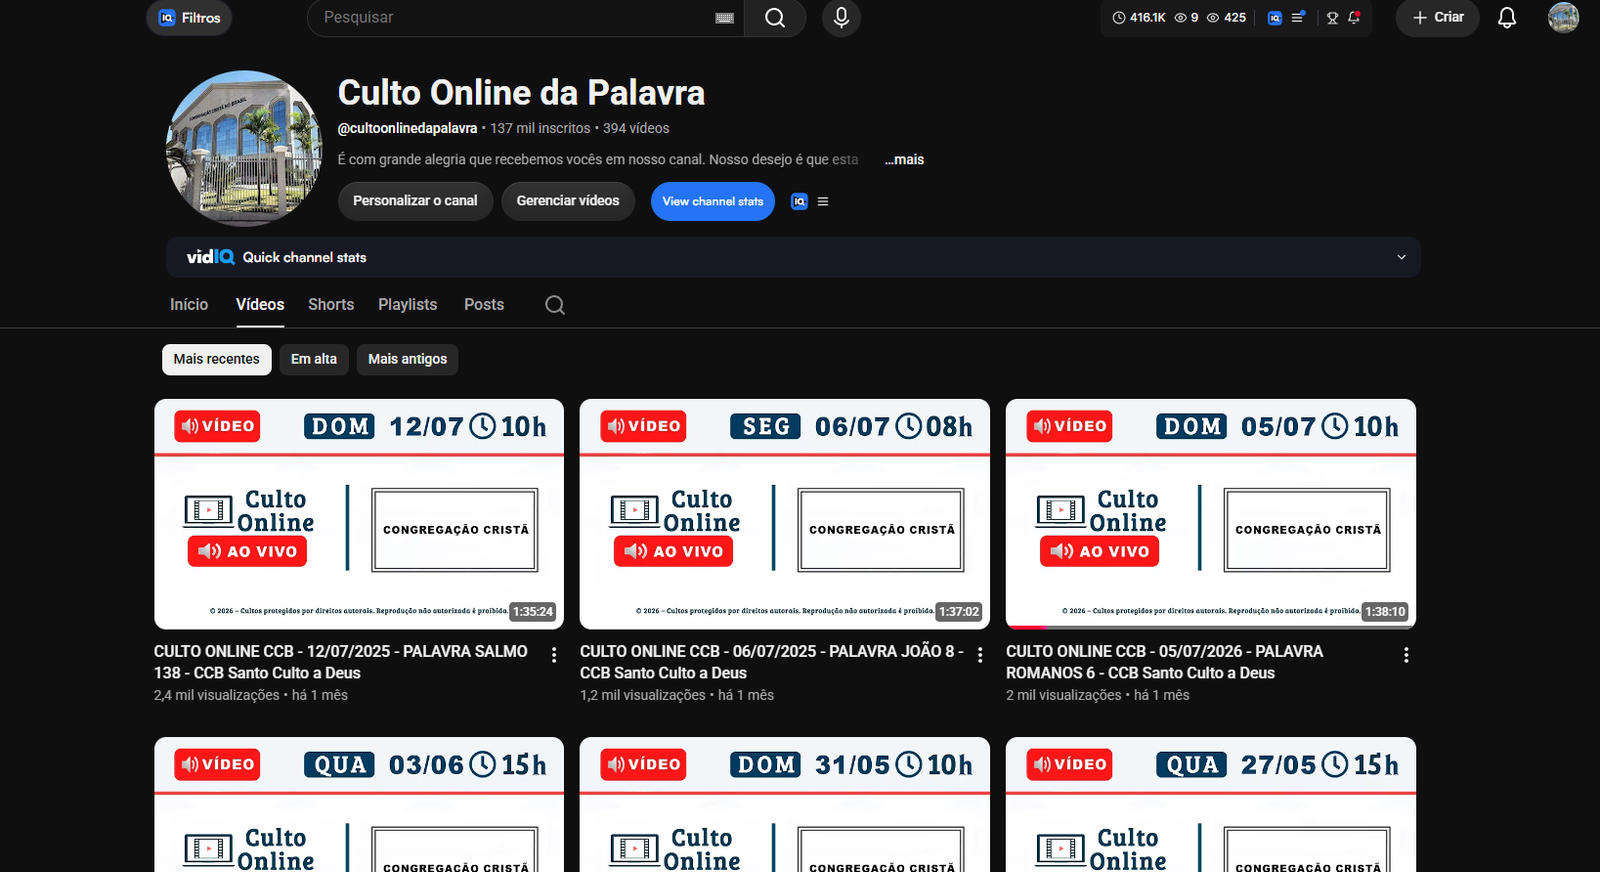Open options menu for SALMO 138 video
The image size is (1600, 872).
point(554,655)
